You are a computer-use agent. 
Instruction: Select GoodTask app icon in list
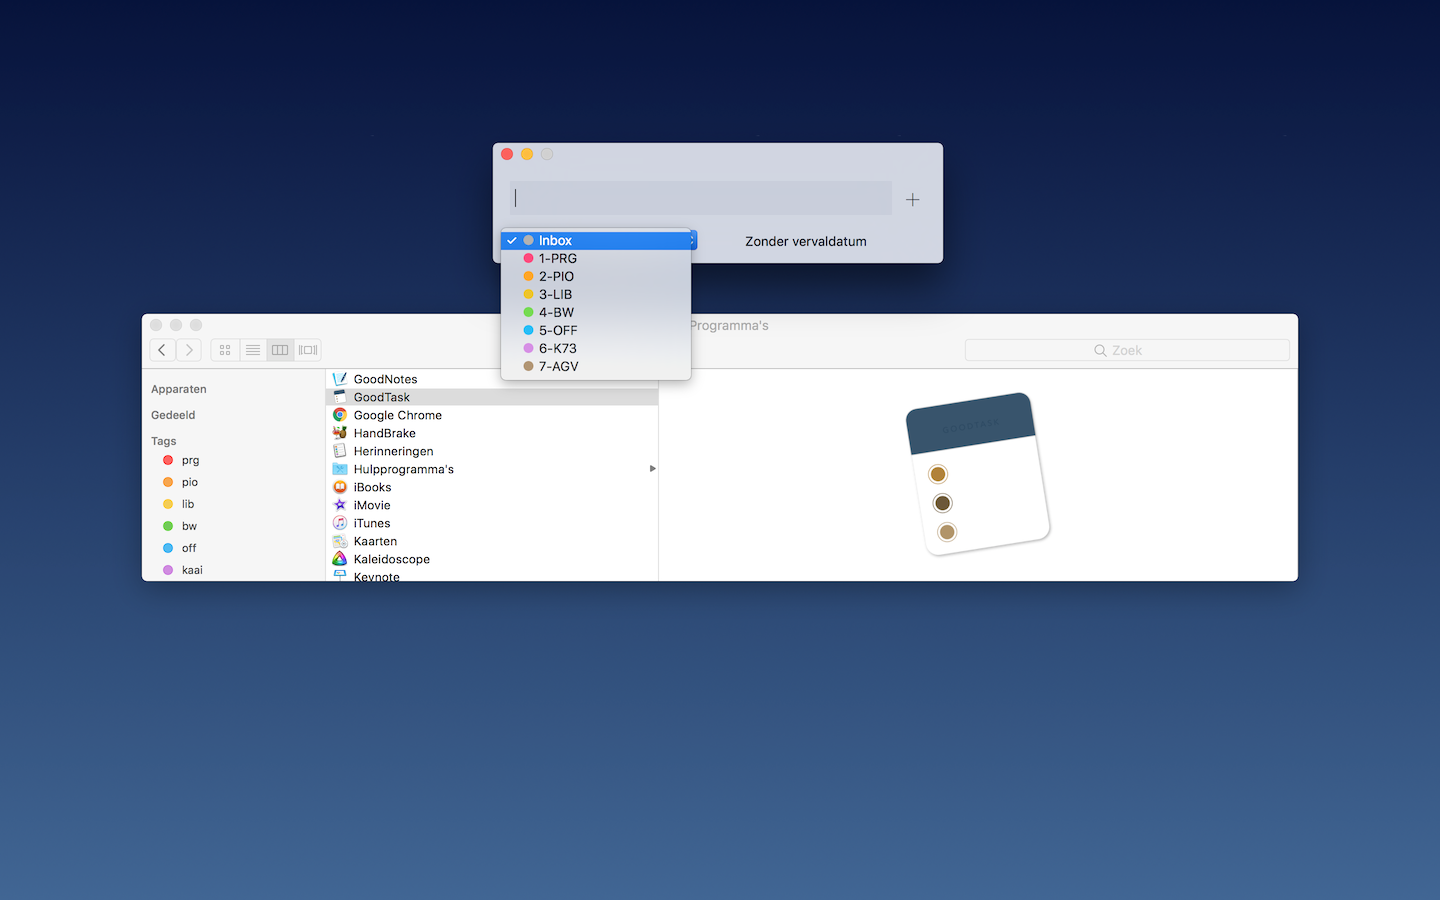tap(340, 397)
